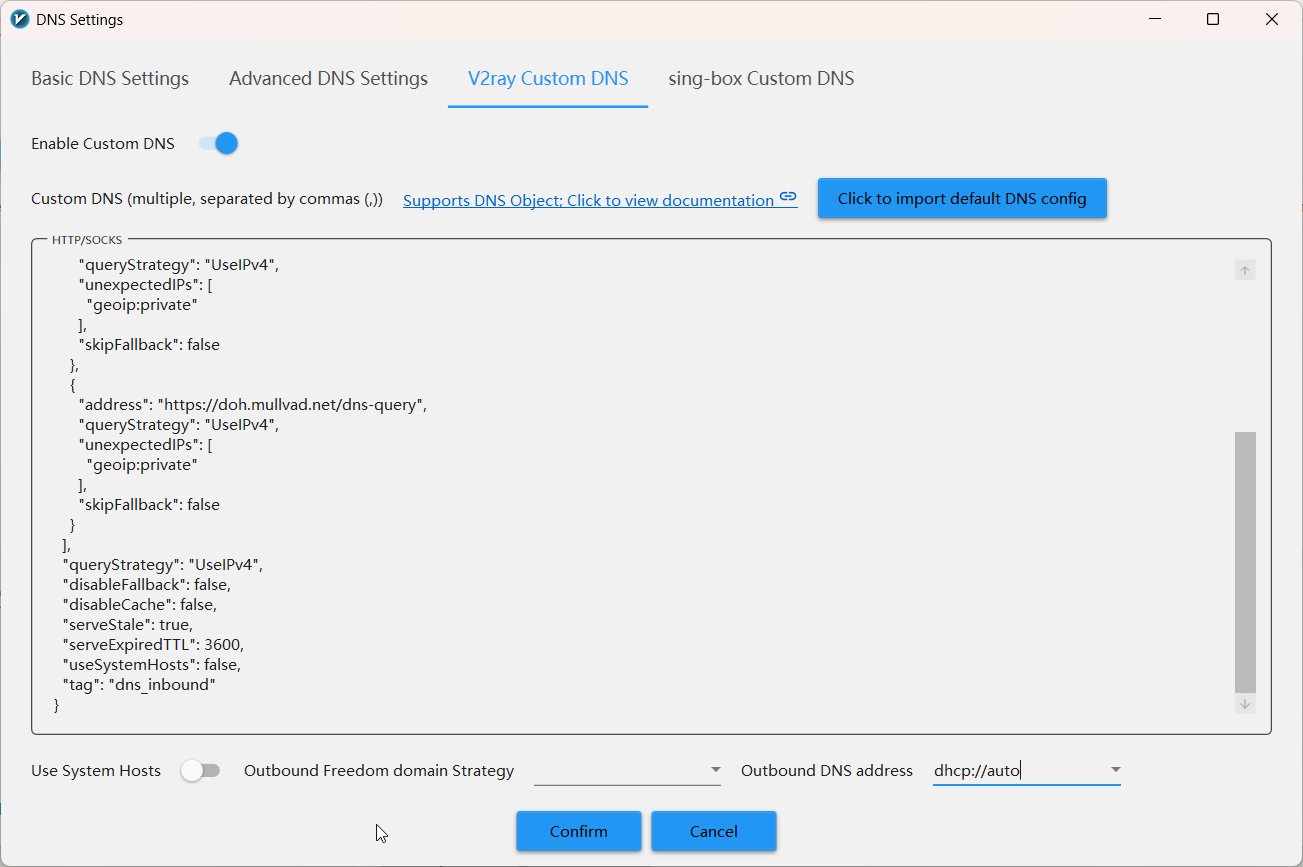Click the import default DNS config button

point(962,198)
